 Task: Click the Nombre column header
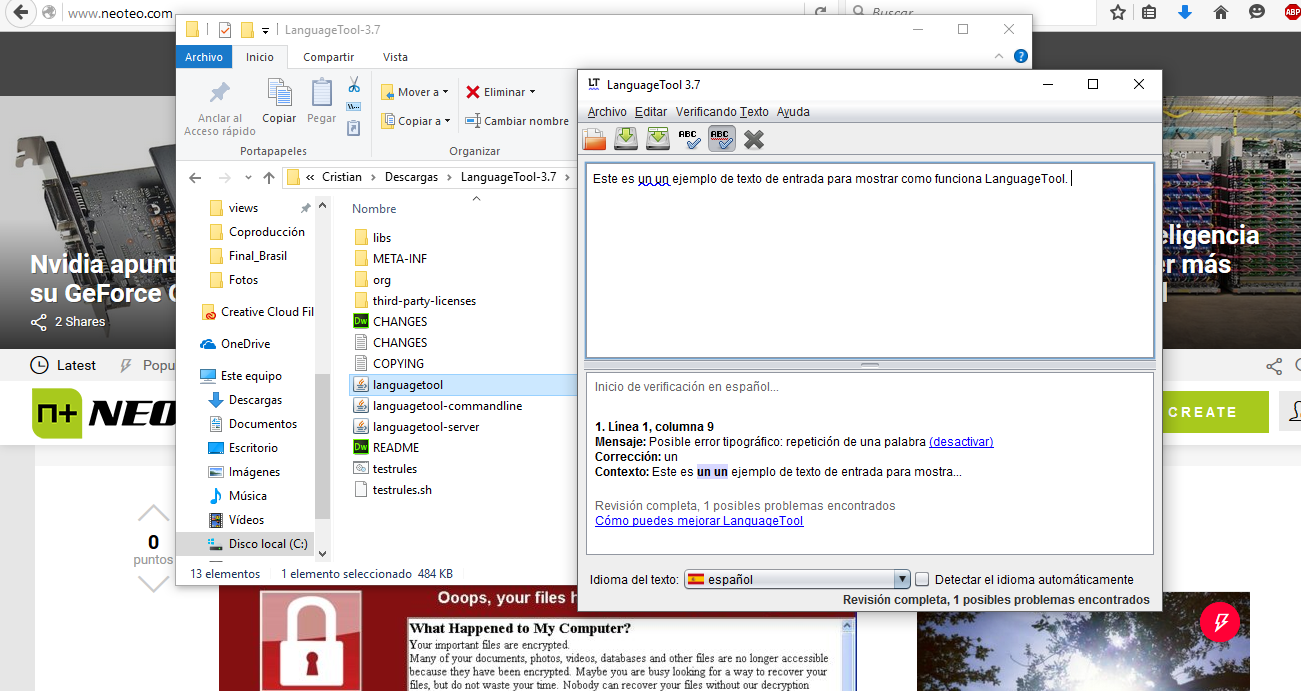[x=374, y=209]
